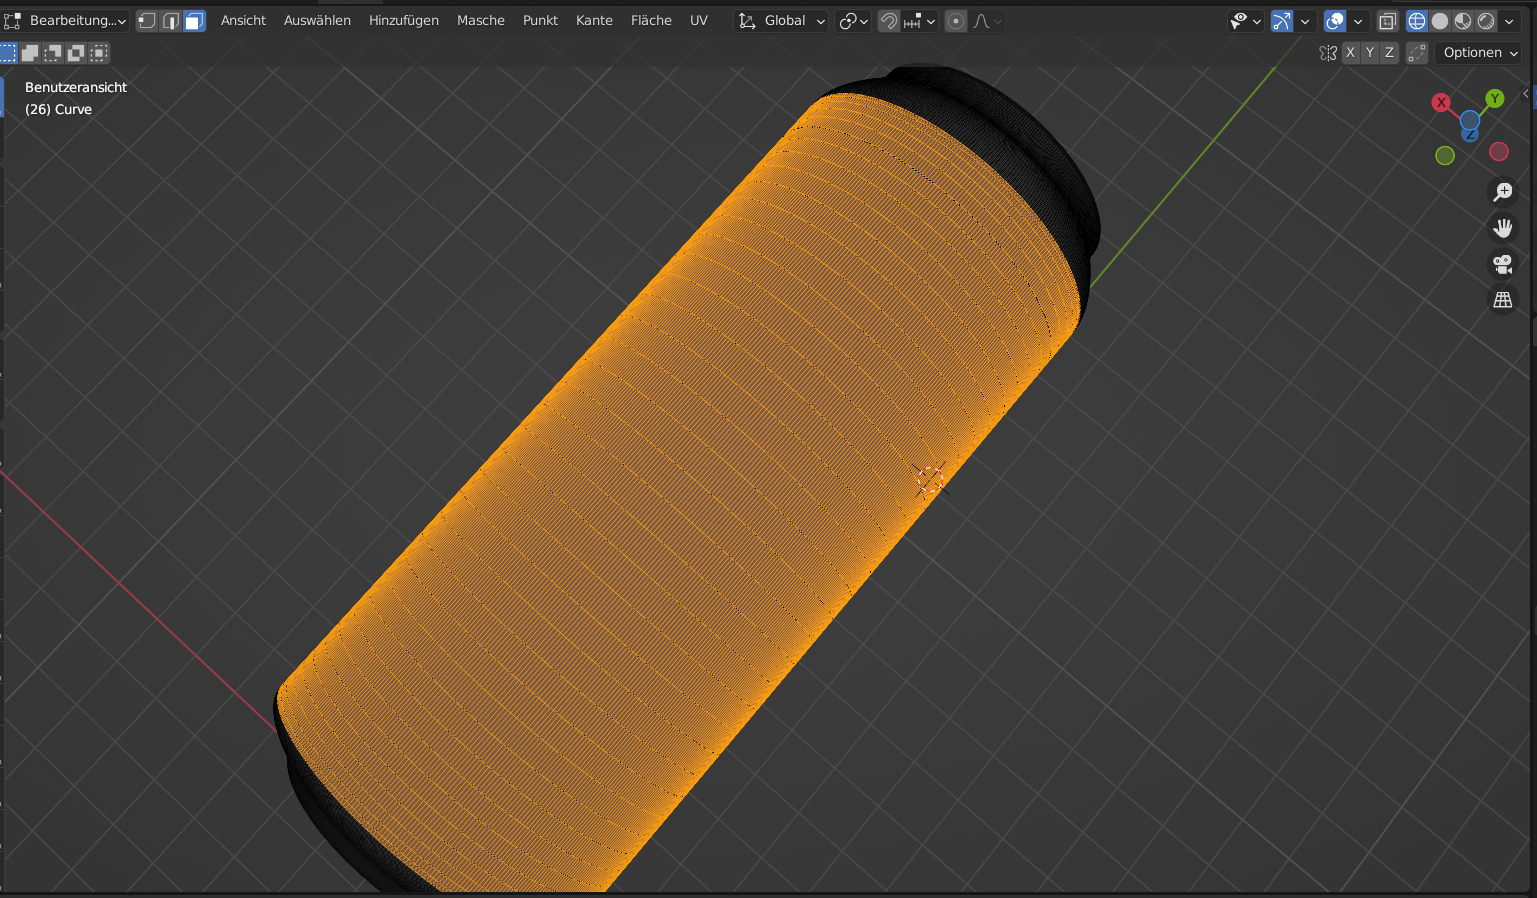The height and width of the screenshot is (898, 1537).
Task: Switch to edge selection mode
Action: [171, 21]
